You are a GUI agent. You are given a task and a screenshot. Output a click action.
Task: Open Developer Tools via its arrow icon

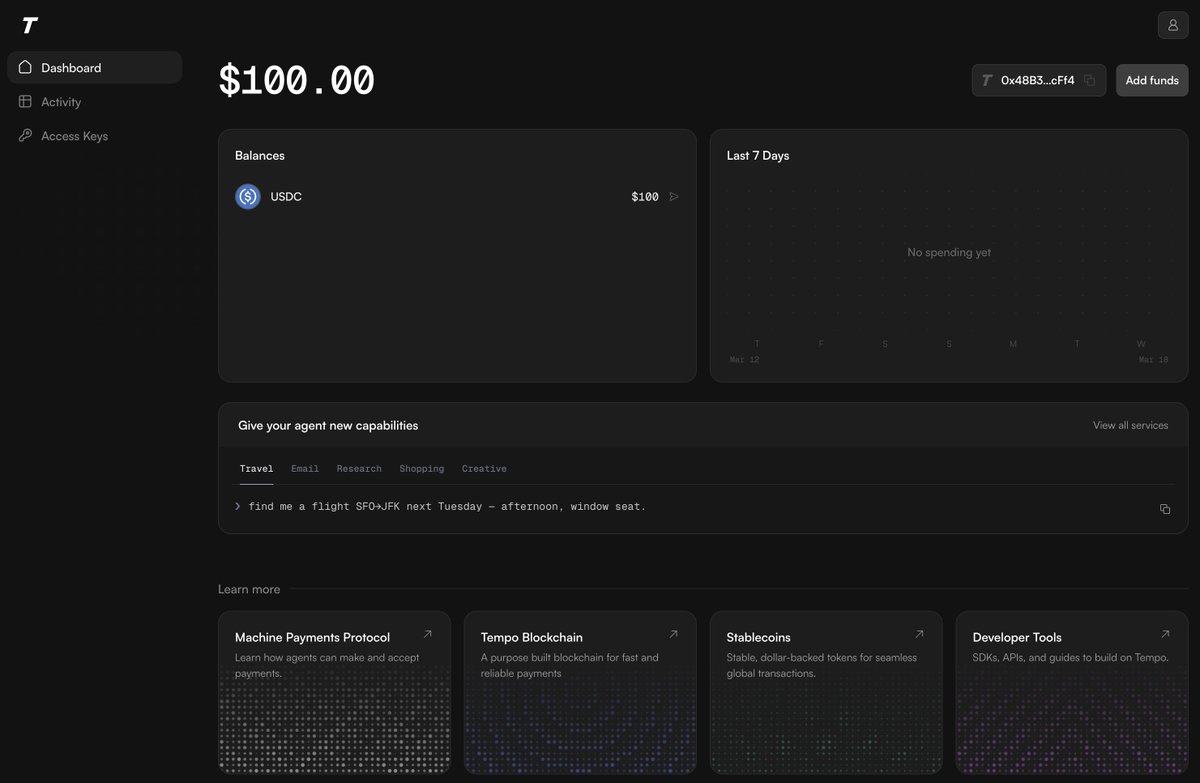(1165, 634)
